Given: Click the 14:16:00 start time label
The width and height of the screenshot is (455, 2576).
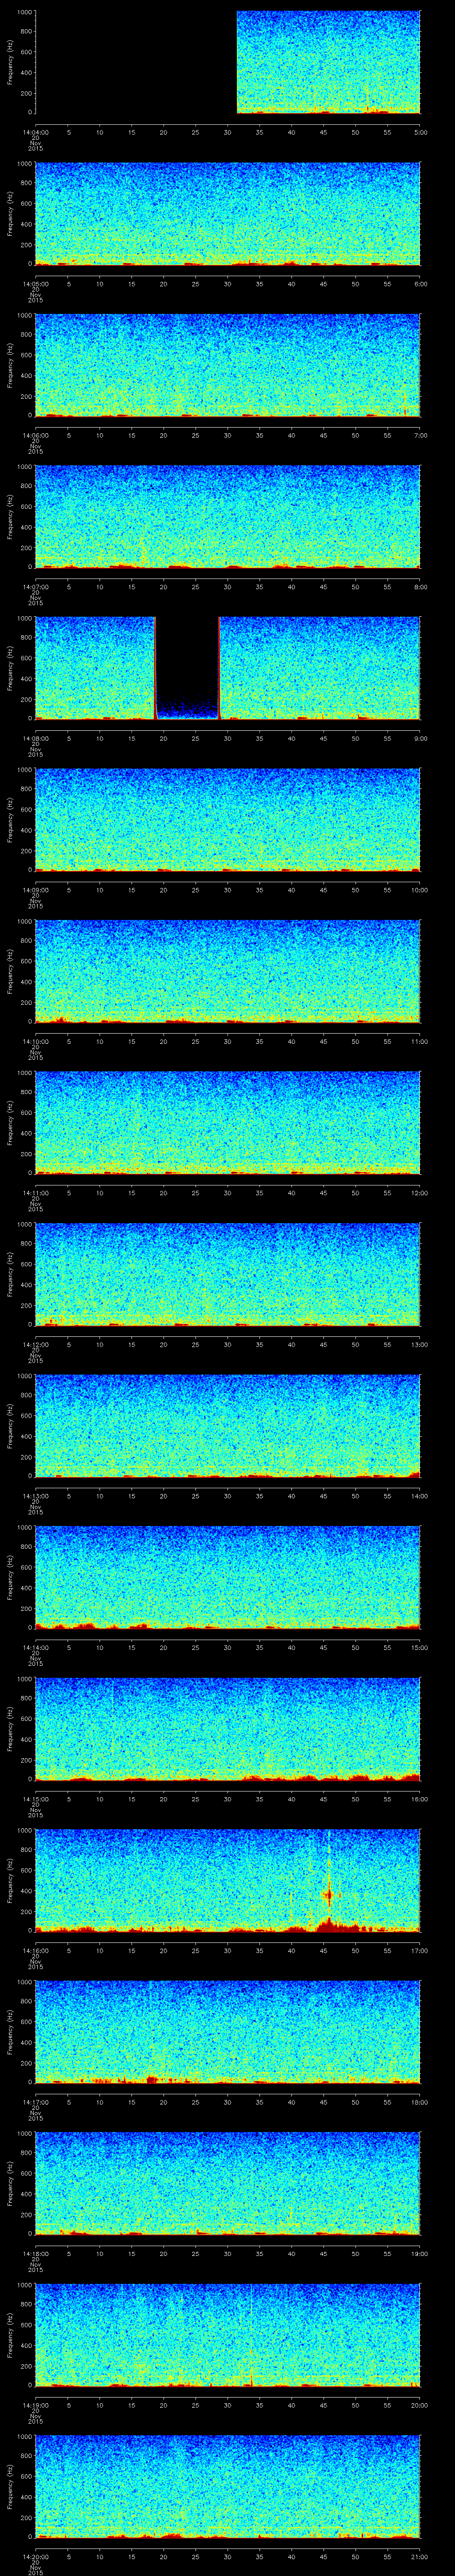Looking at the screenshot, I should pos(35,1950).
